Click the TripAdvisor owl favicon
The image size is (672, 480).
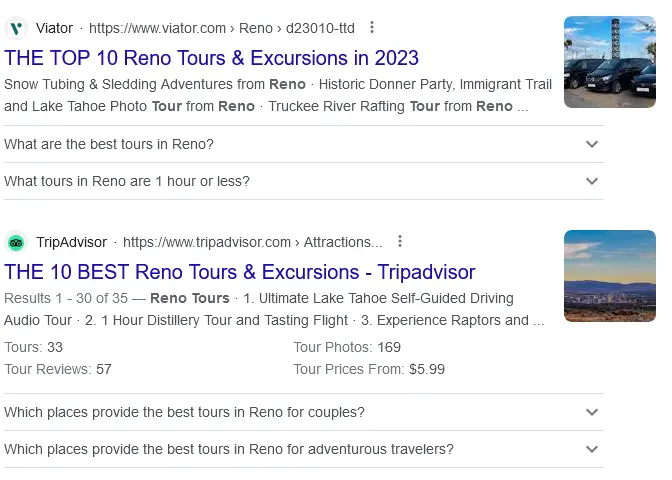16,243
